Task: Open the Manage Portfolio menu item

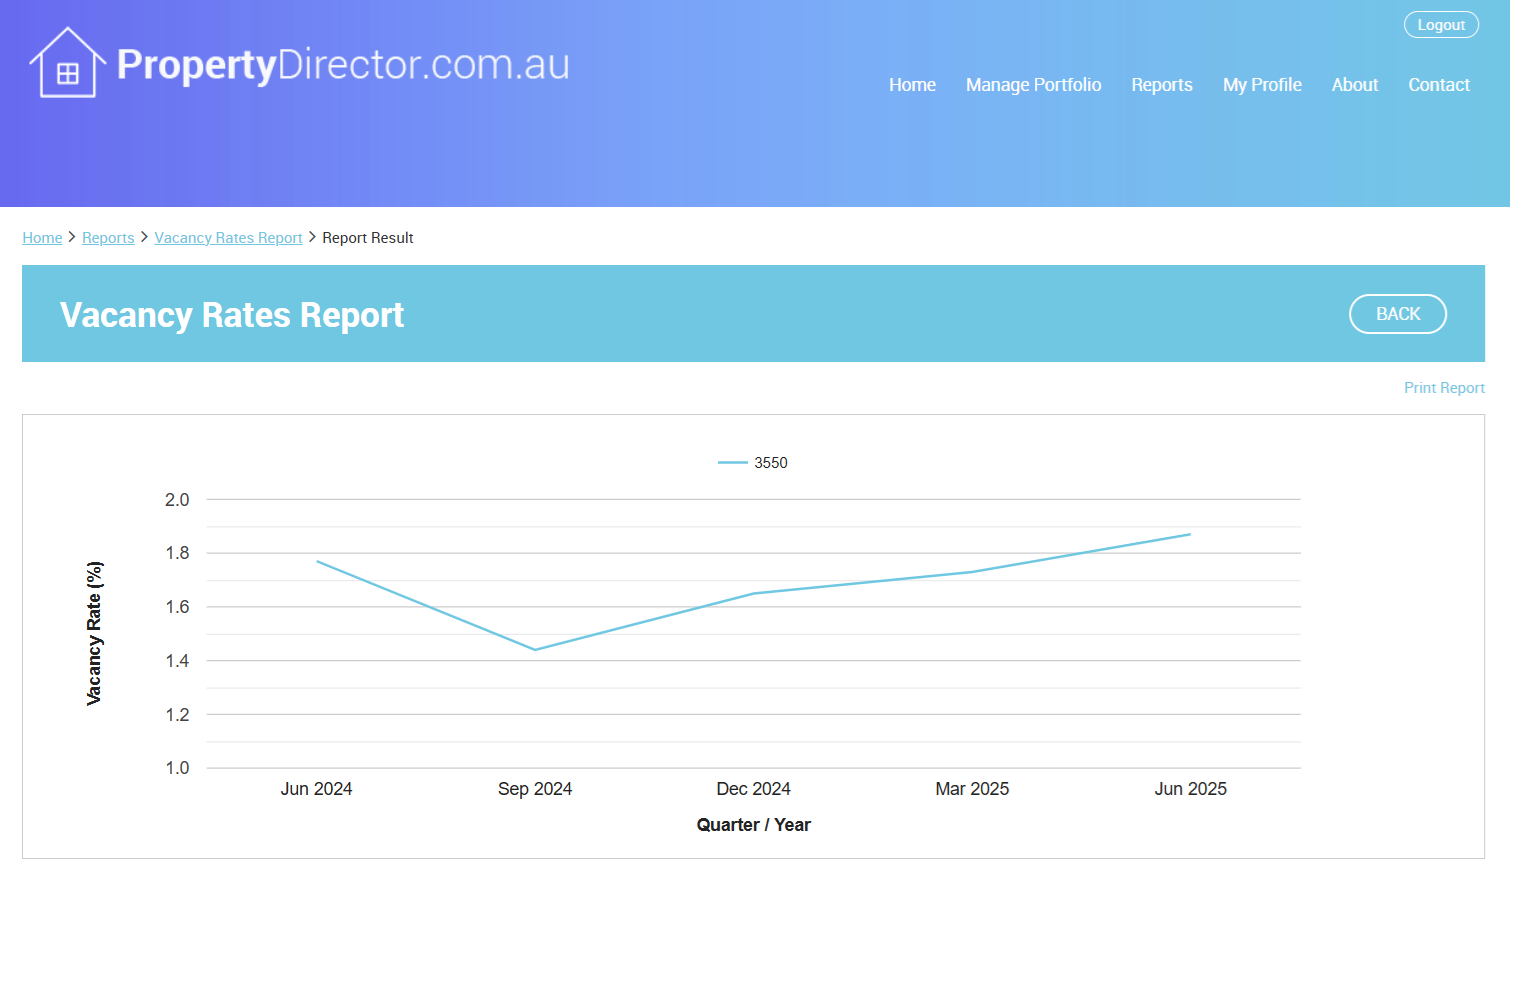Action: pyautogui.click(x=1033, y=85)
